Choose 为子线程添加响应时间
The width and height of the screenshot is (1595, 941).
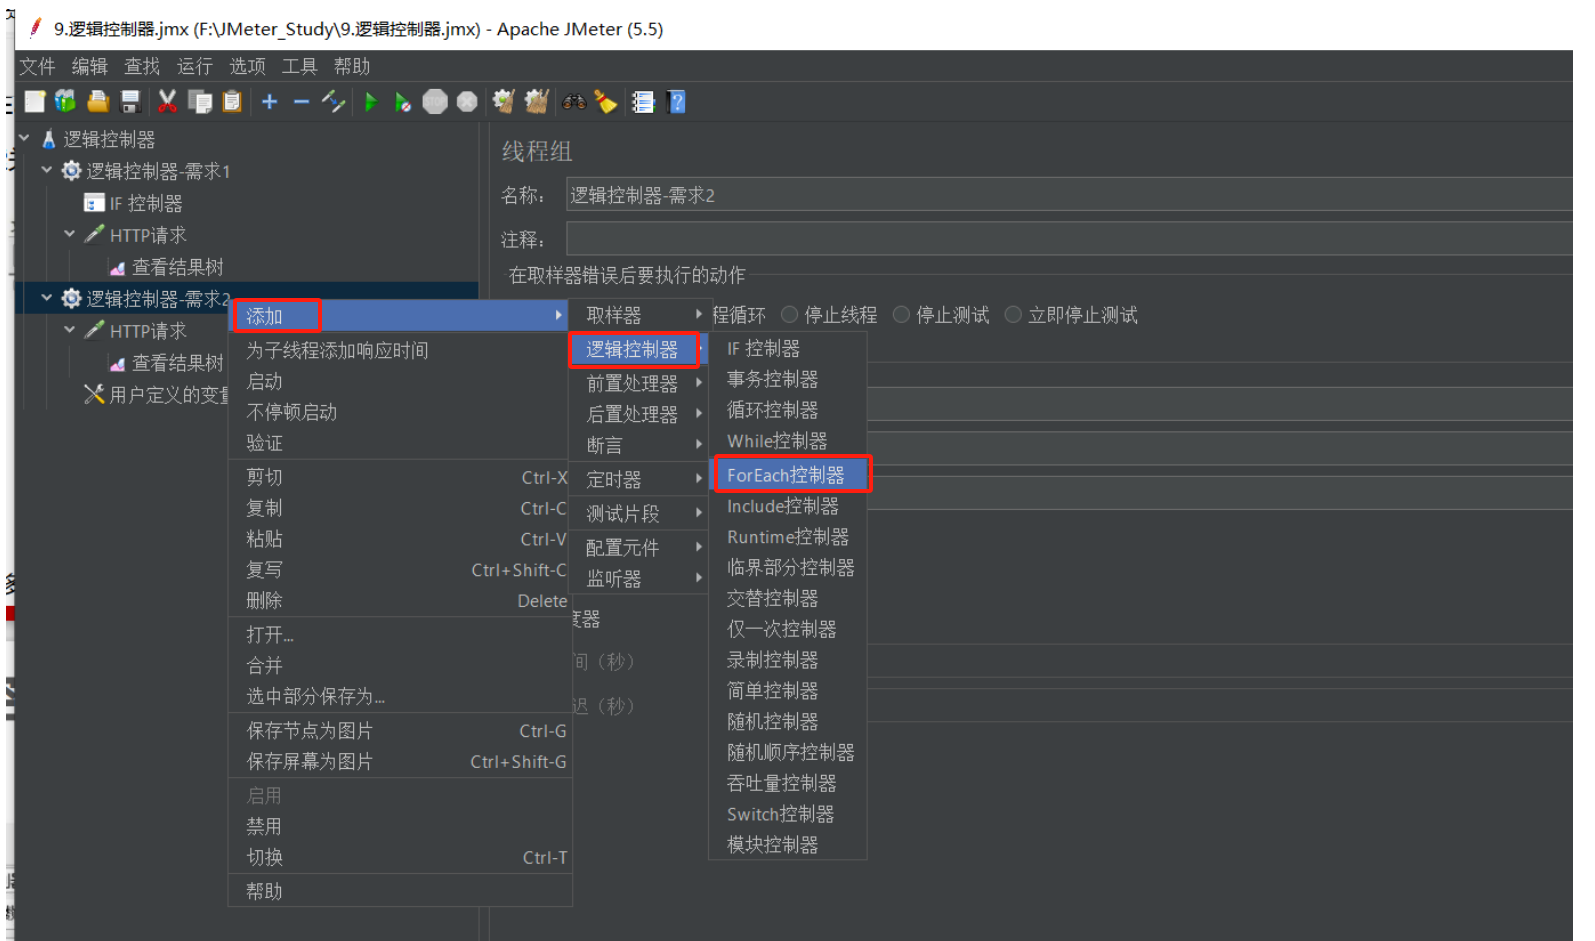401,350
